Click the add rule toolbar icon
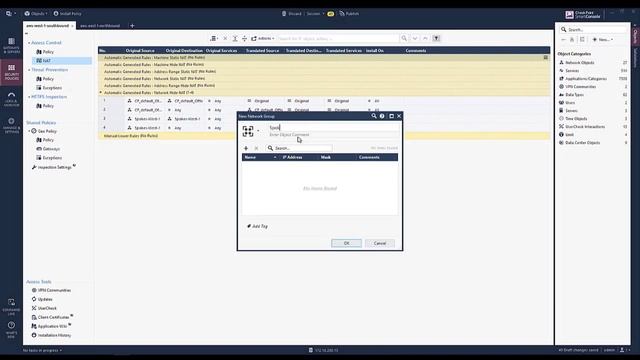 click(213, 38)
